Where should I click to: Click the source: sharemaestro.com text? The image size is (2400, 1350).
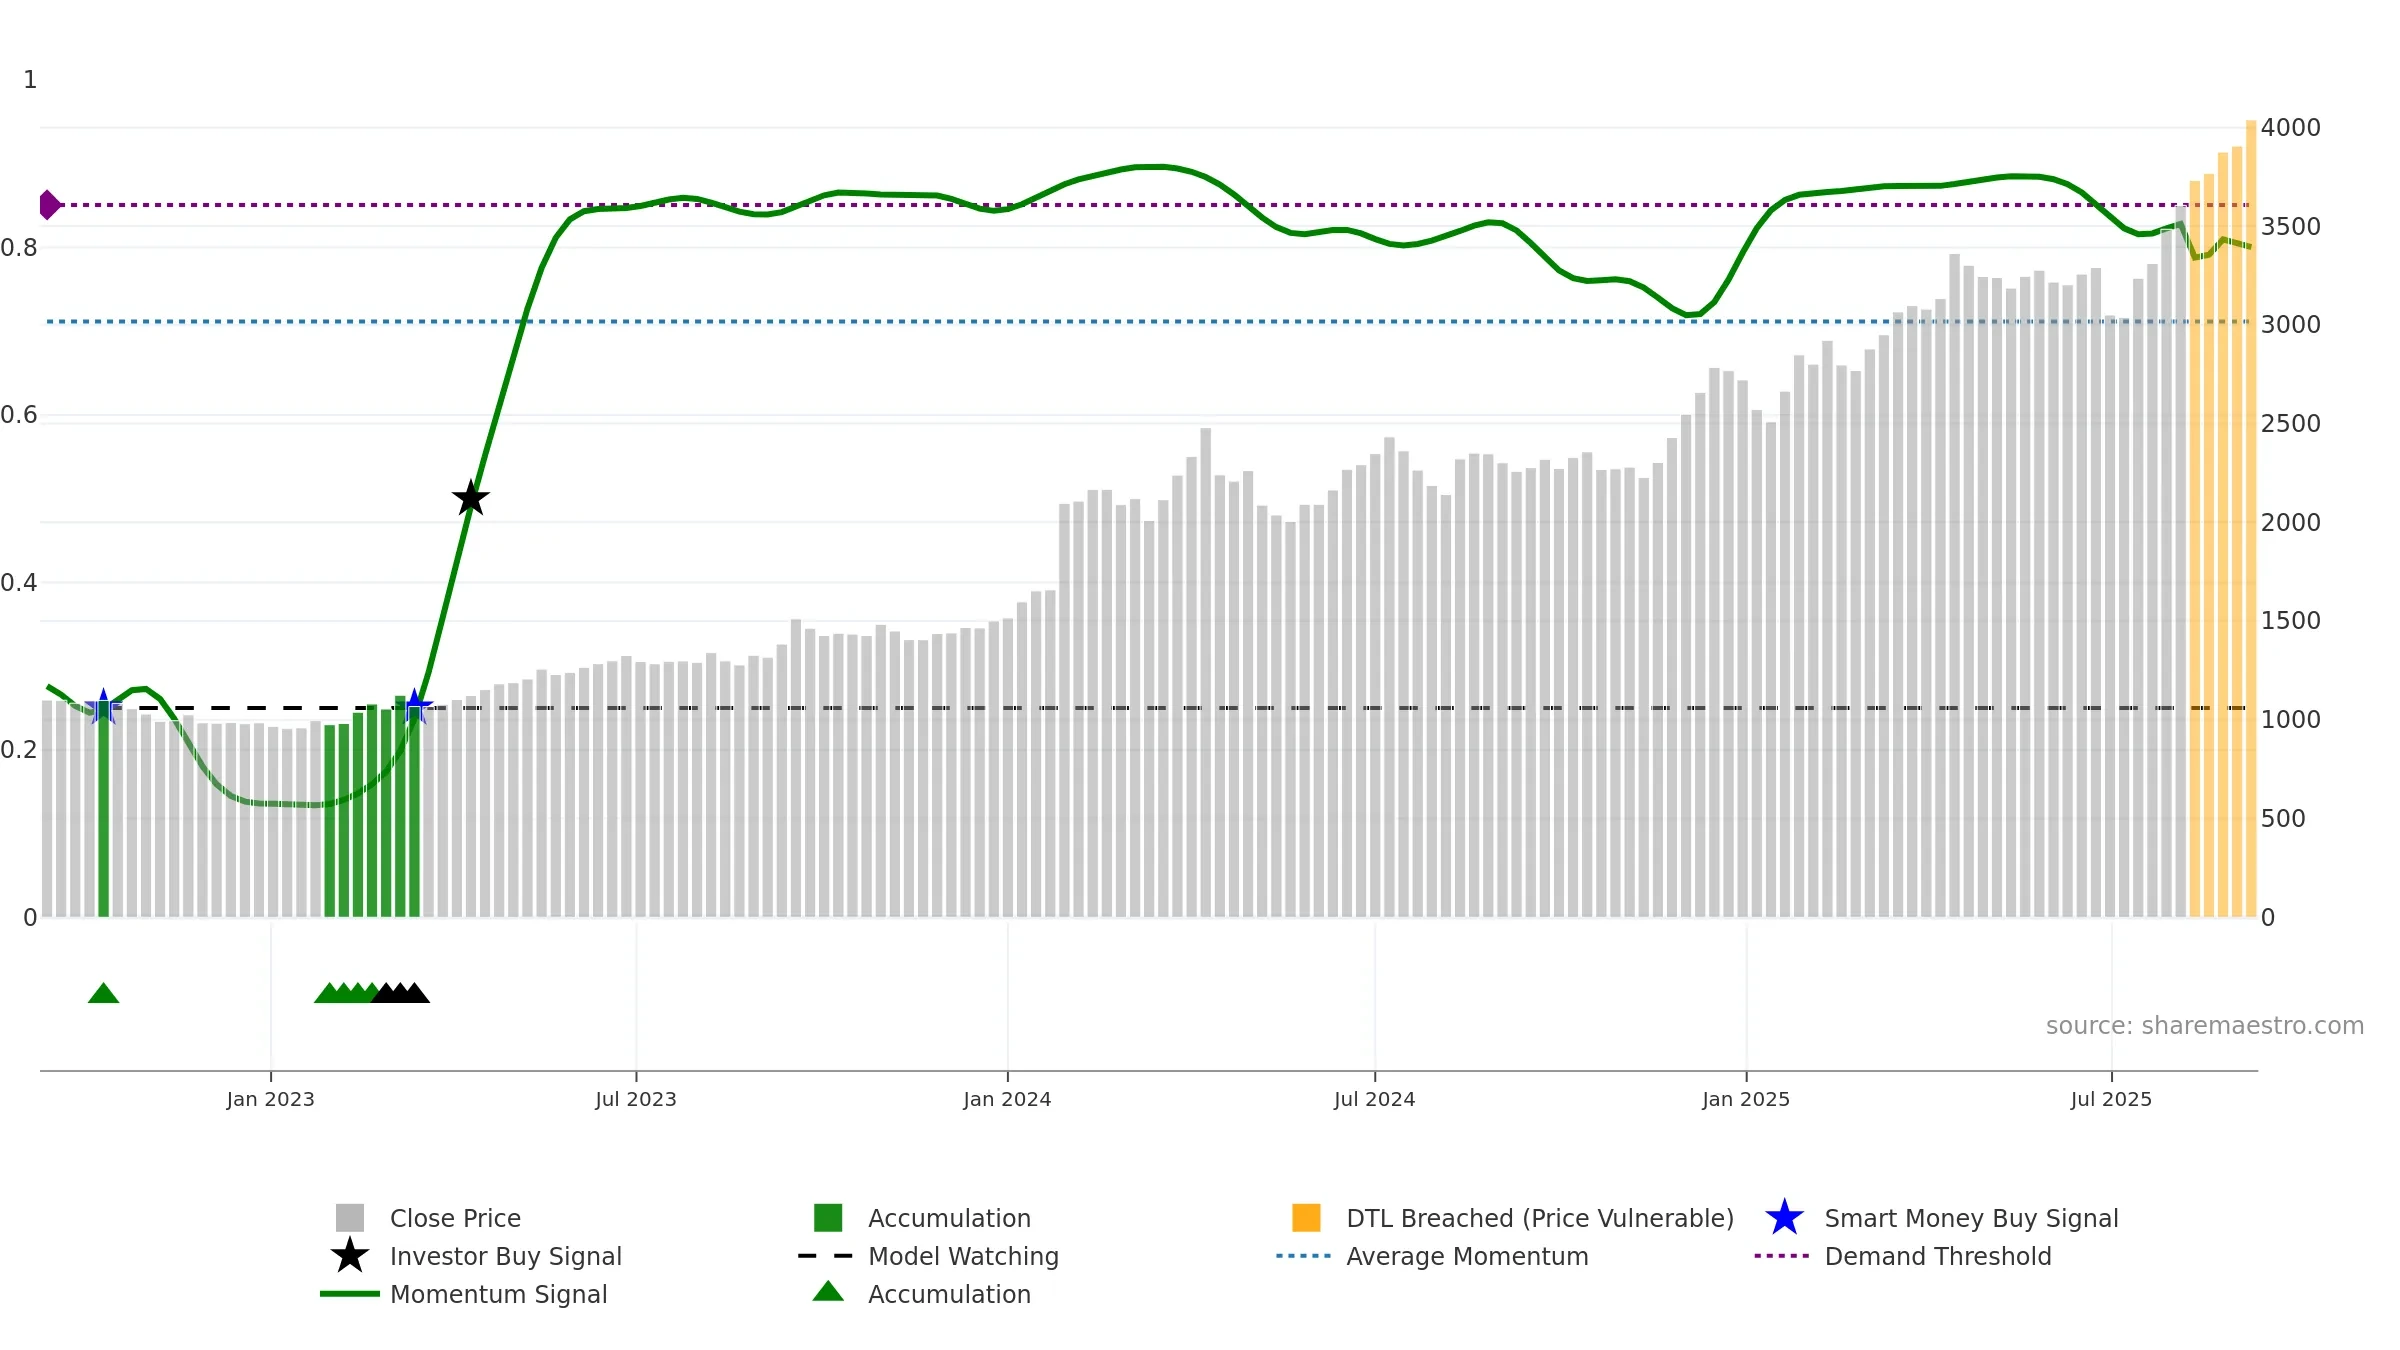[2204, 1026]
